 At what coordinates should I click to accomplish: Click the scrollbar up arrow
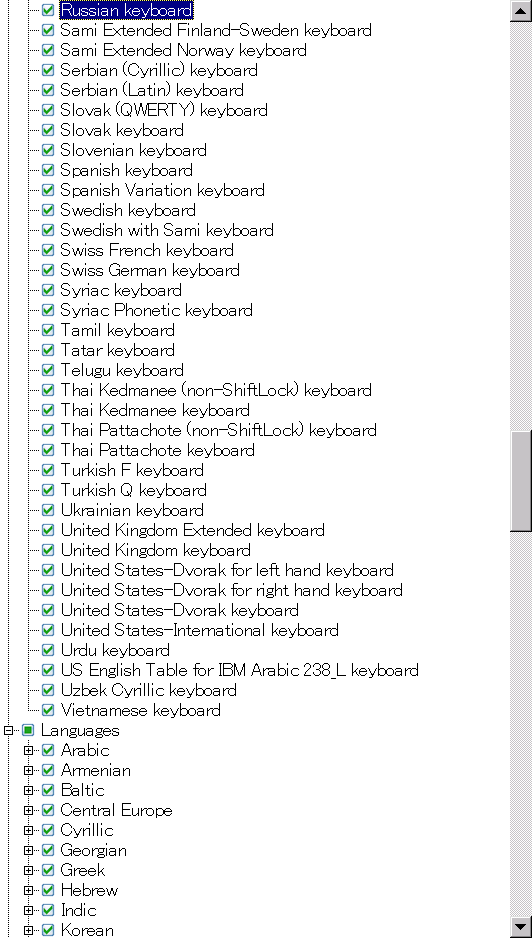pyautogui.click(x=521, y=11)
